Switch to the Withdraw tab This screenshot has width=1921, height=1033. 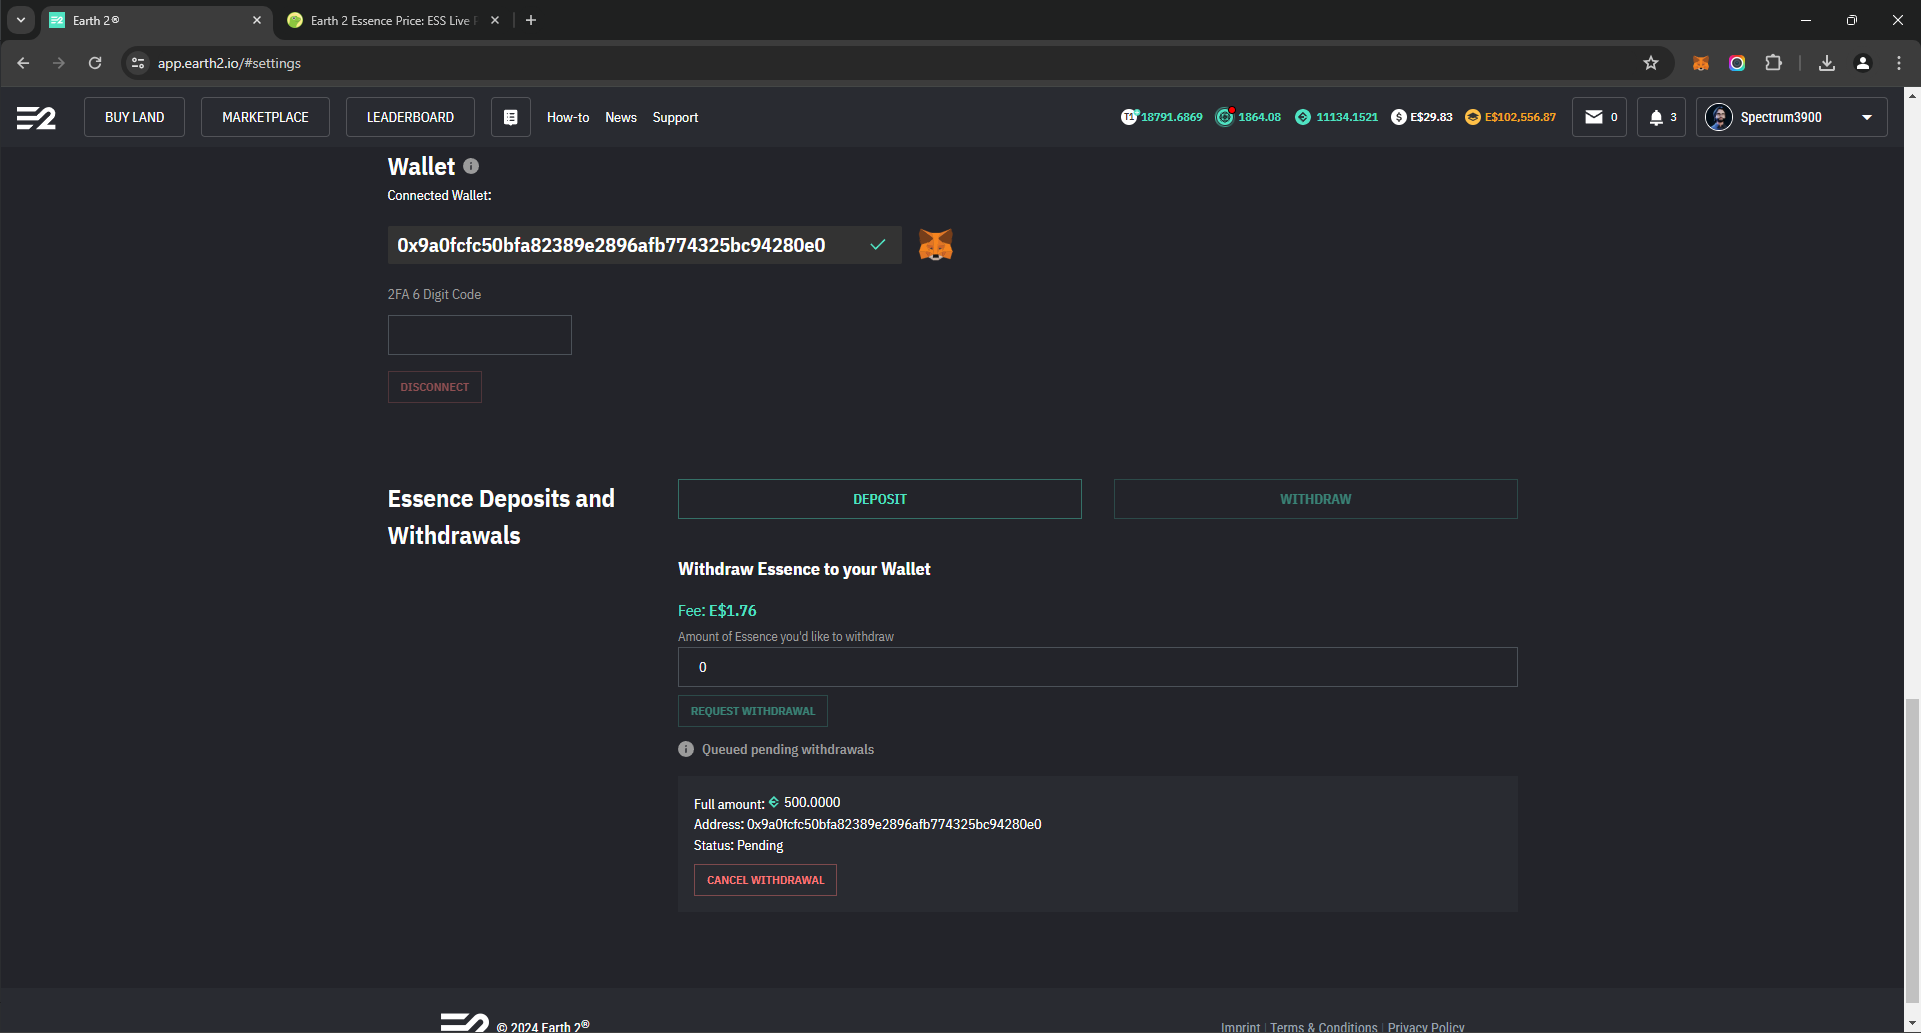point(1315,499)
